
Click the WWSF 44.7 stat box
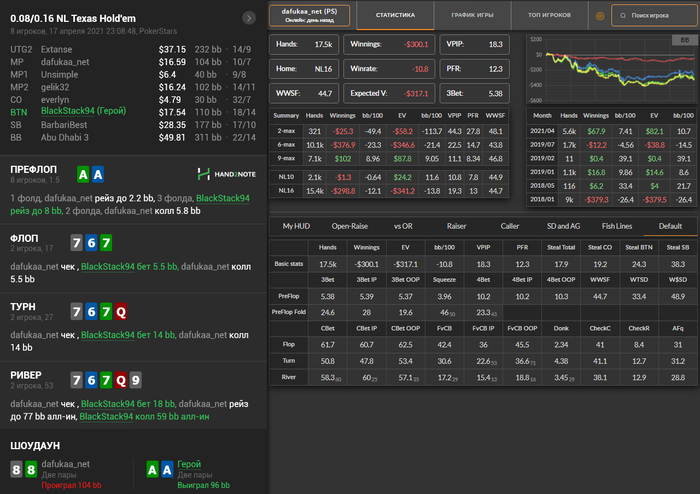point(304,94)
